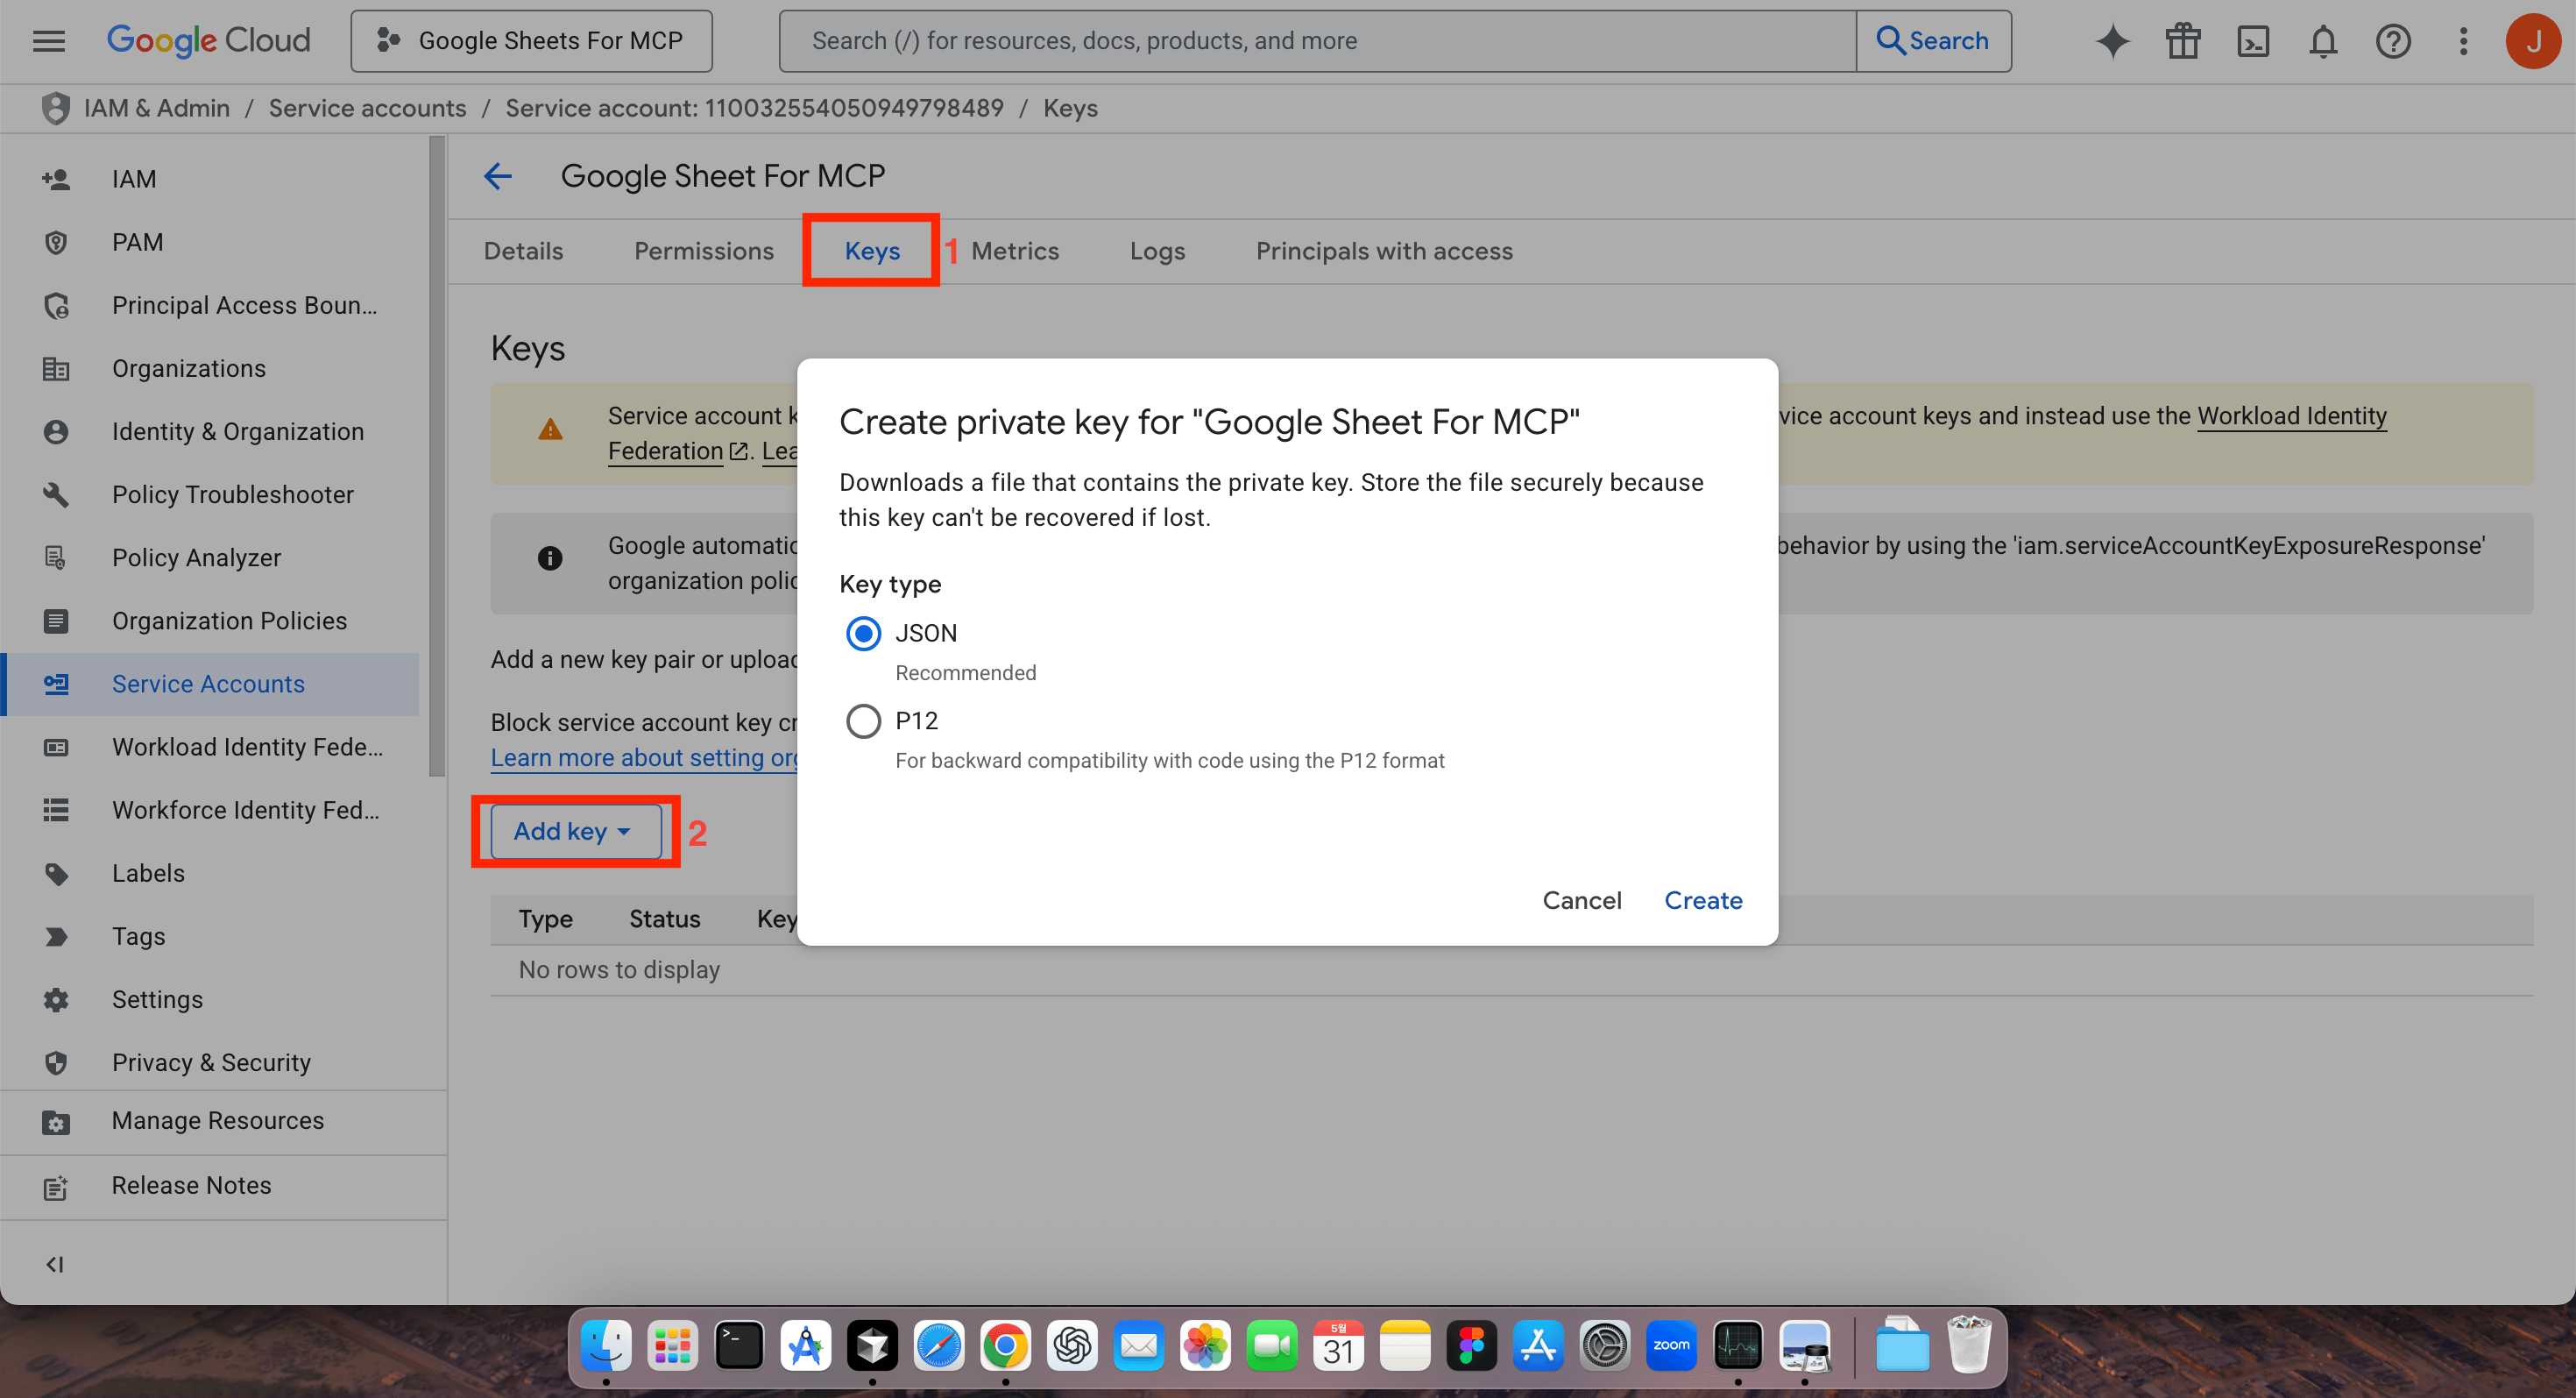
Task: Click the Google Cloud logo
Action: (208, 40)
